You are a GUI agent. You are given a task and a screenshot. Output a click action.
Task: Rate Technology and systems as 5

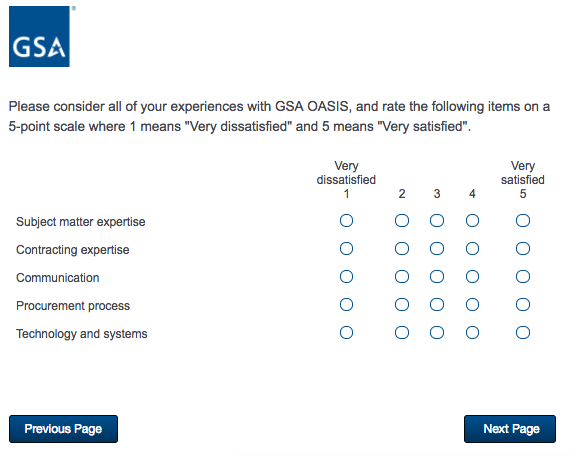point(523,333)
